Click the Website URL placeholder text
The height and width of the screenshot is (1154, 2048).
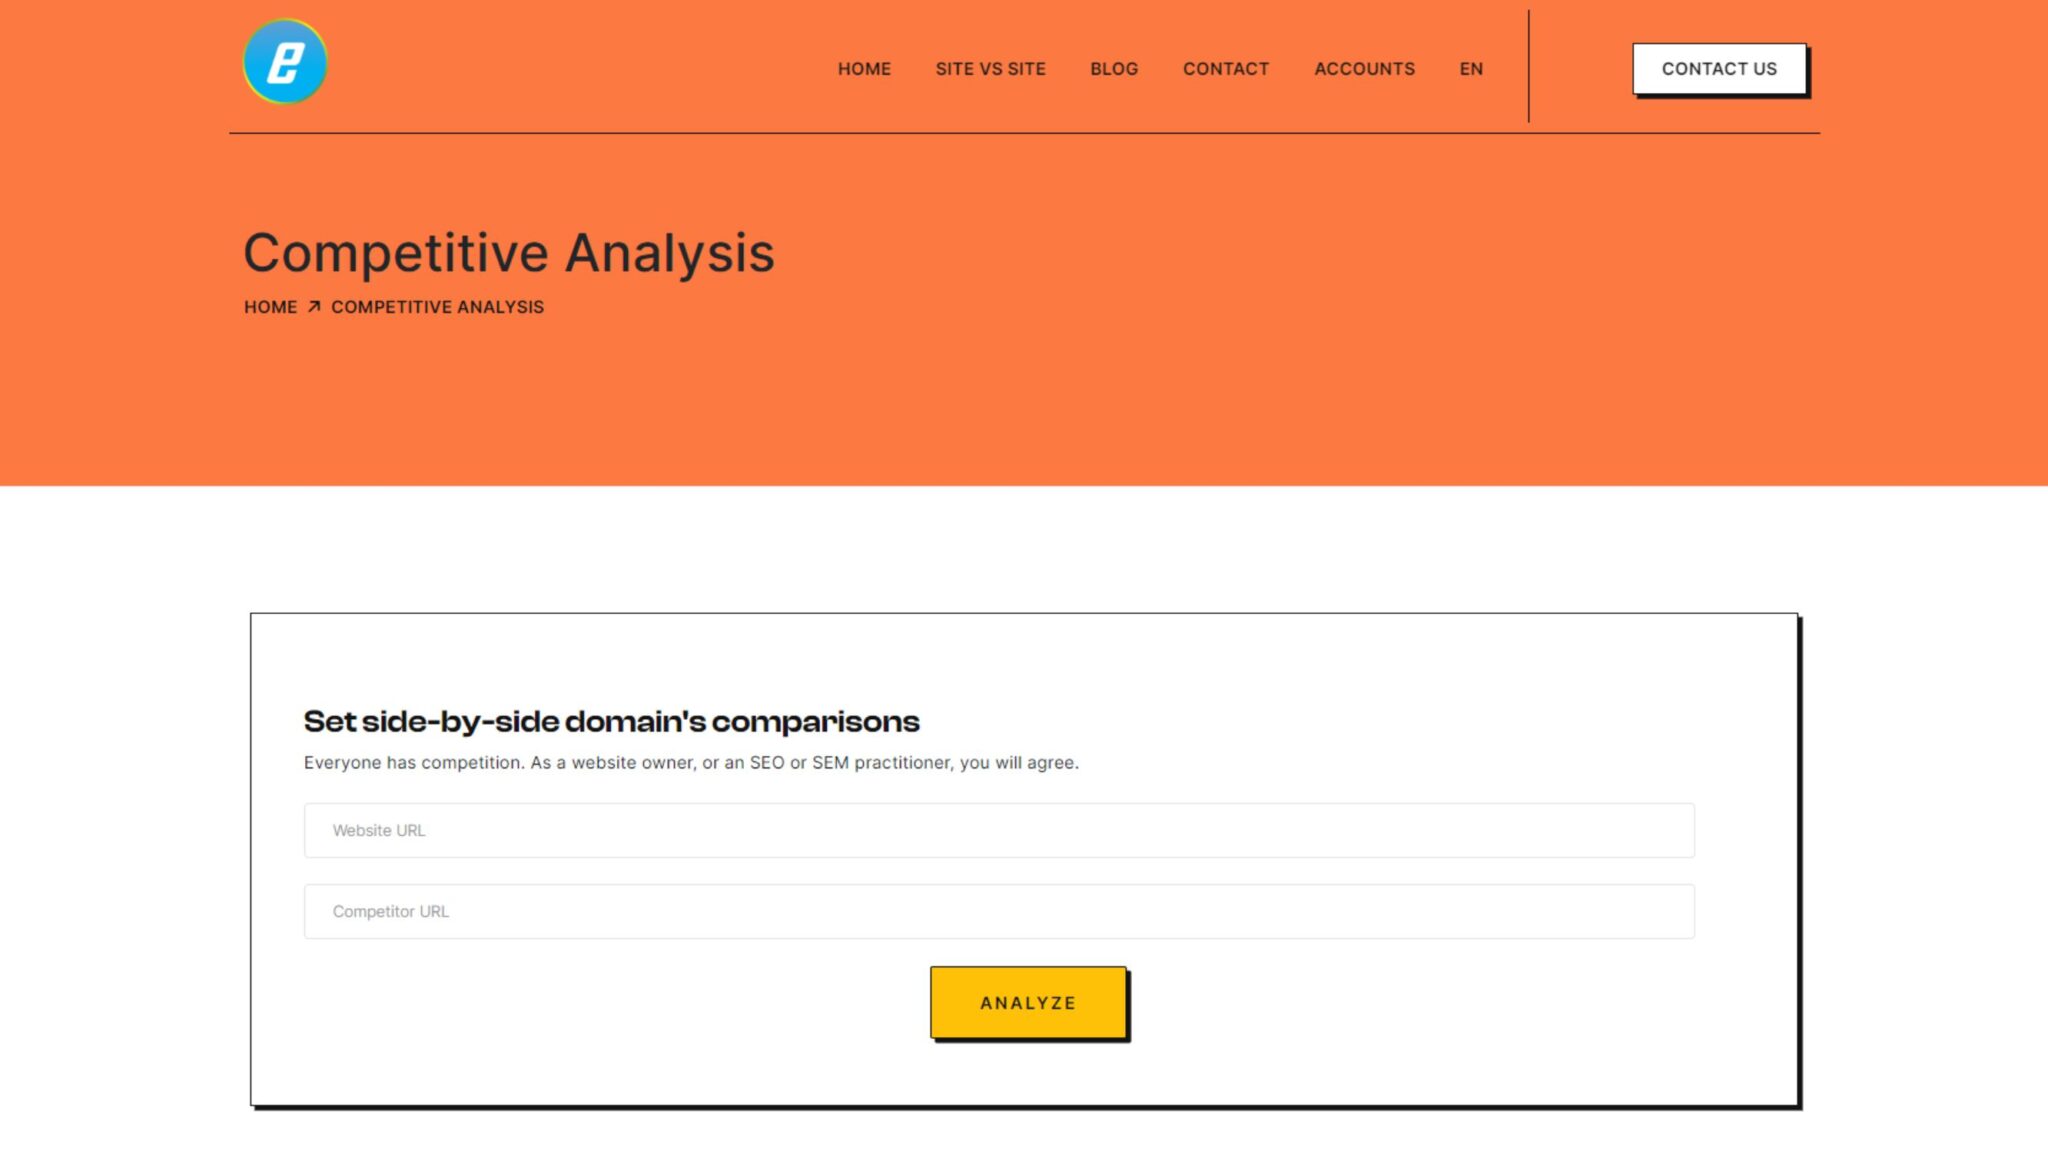click(x=379, y=830)
